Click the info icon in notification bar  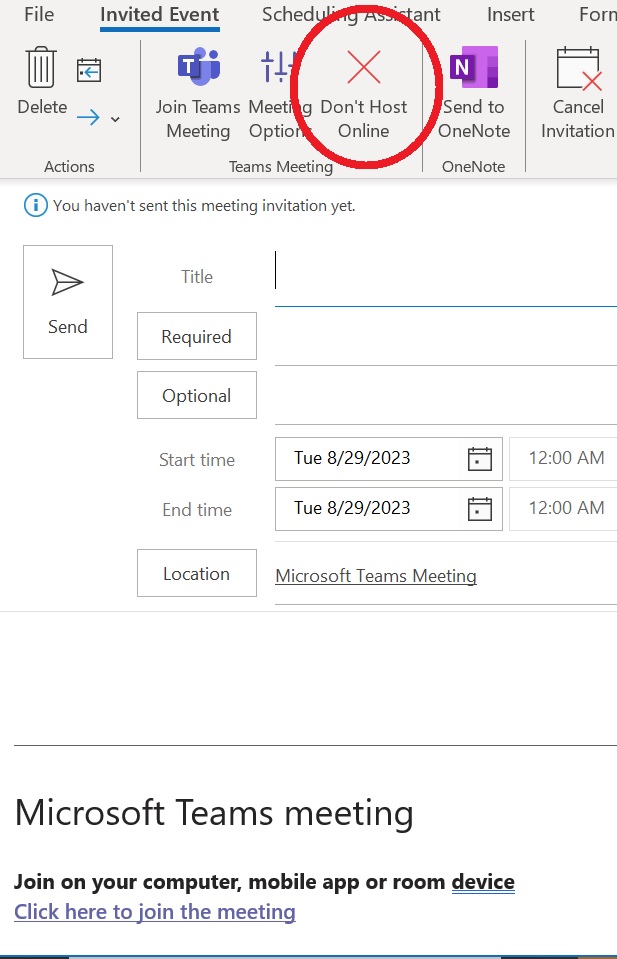35,206
